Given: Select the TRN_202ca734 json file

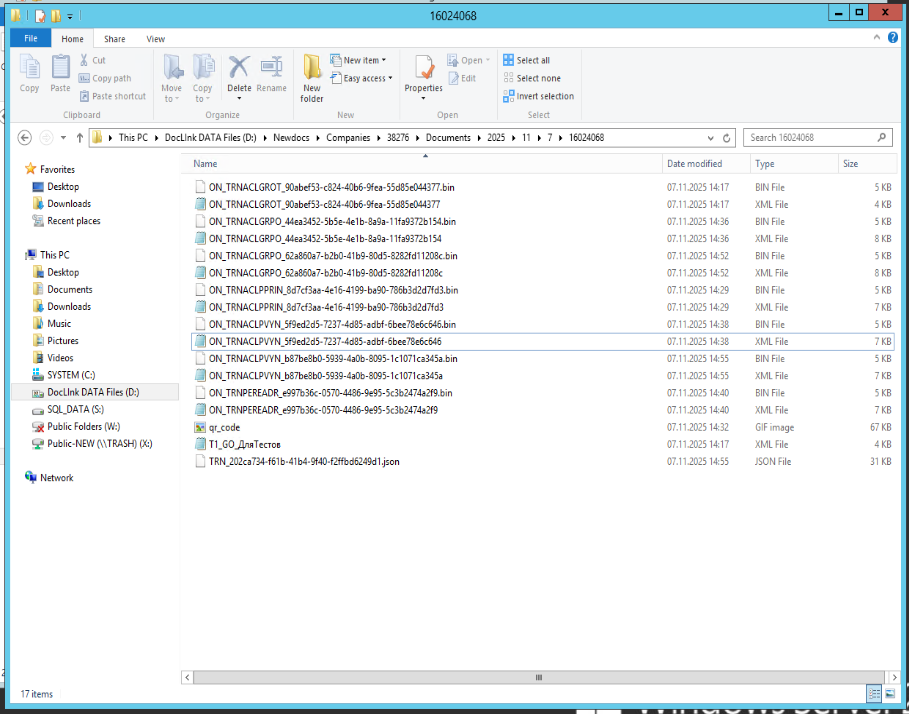Looking at the screenshot, I should [x=304, y=461].
